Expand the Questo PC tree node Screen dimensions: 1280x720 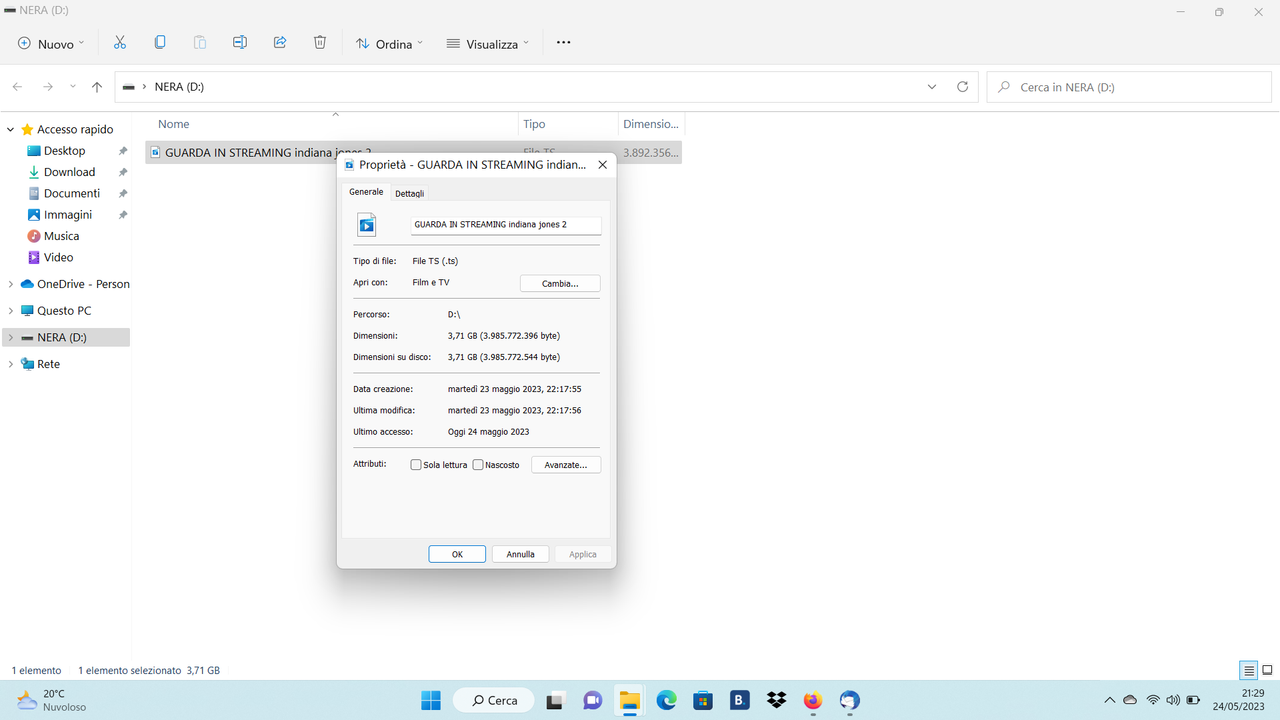(x=11, y=311)
